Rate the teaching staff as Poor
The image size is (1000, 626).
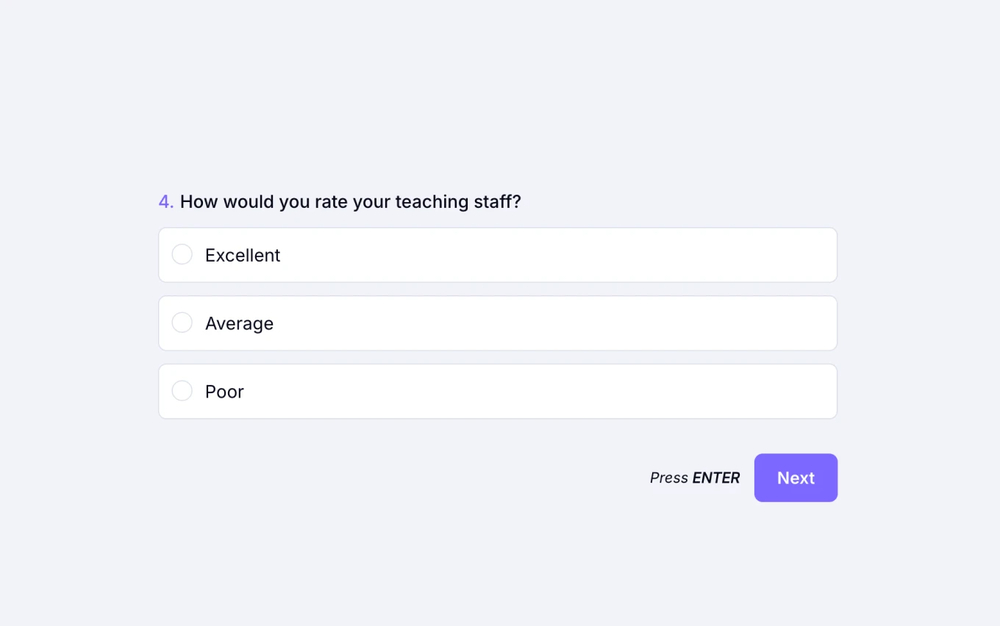coord(497,390)
